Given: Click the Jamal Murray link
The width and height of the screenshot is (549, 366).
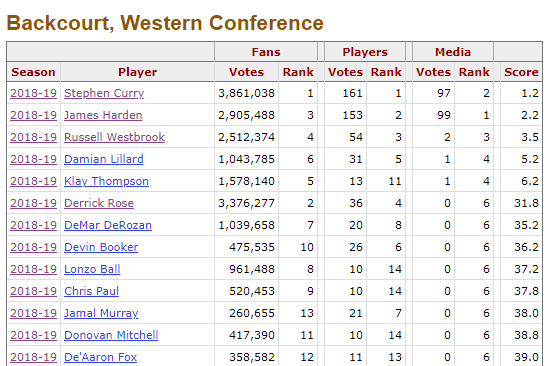Looking at the screenshot, I should coord(101,313).
